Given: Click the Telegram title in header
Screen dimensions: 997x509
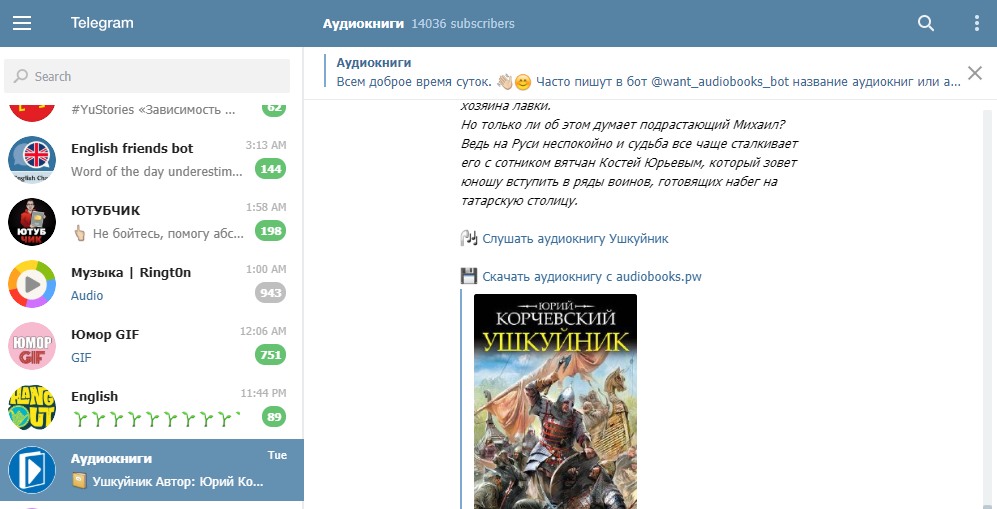Looking at the screenshot, I should pyautogui.click(x=102, y=23).
